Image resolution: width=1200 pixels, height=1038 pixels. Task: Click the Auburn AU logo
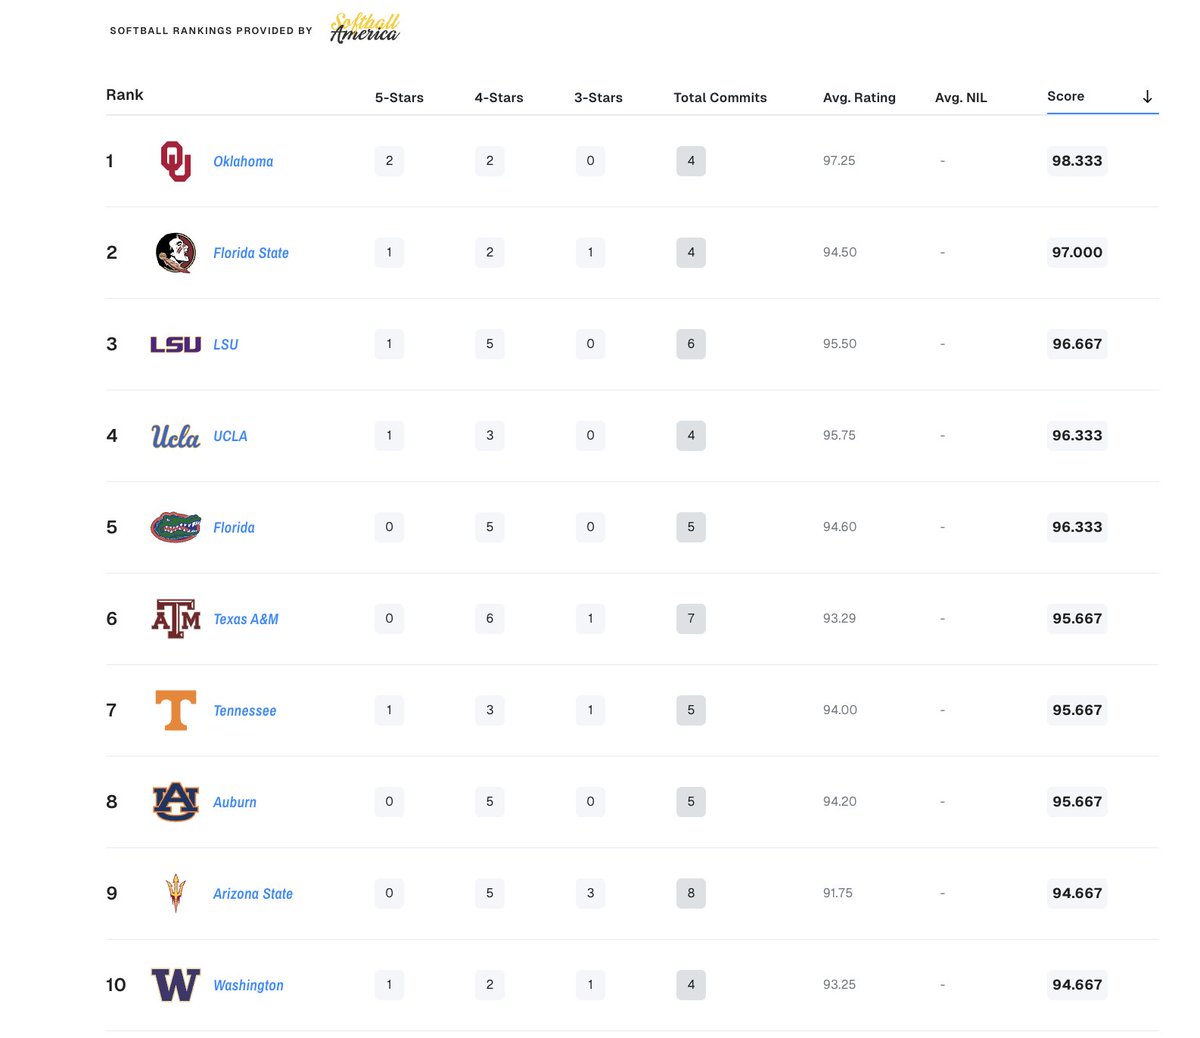pyautogui.click(x=176, y=802)
